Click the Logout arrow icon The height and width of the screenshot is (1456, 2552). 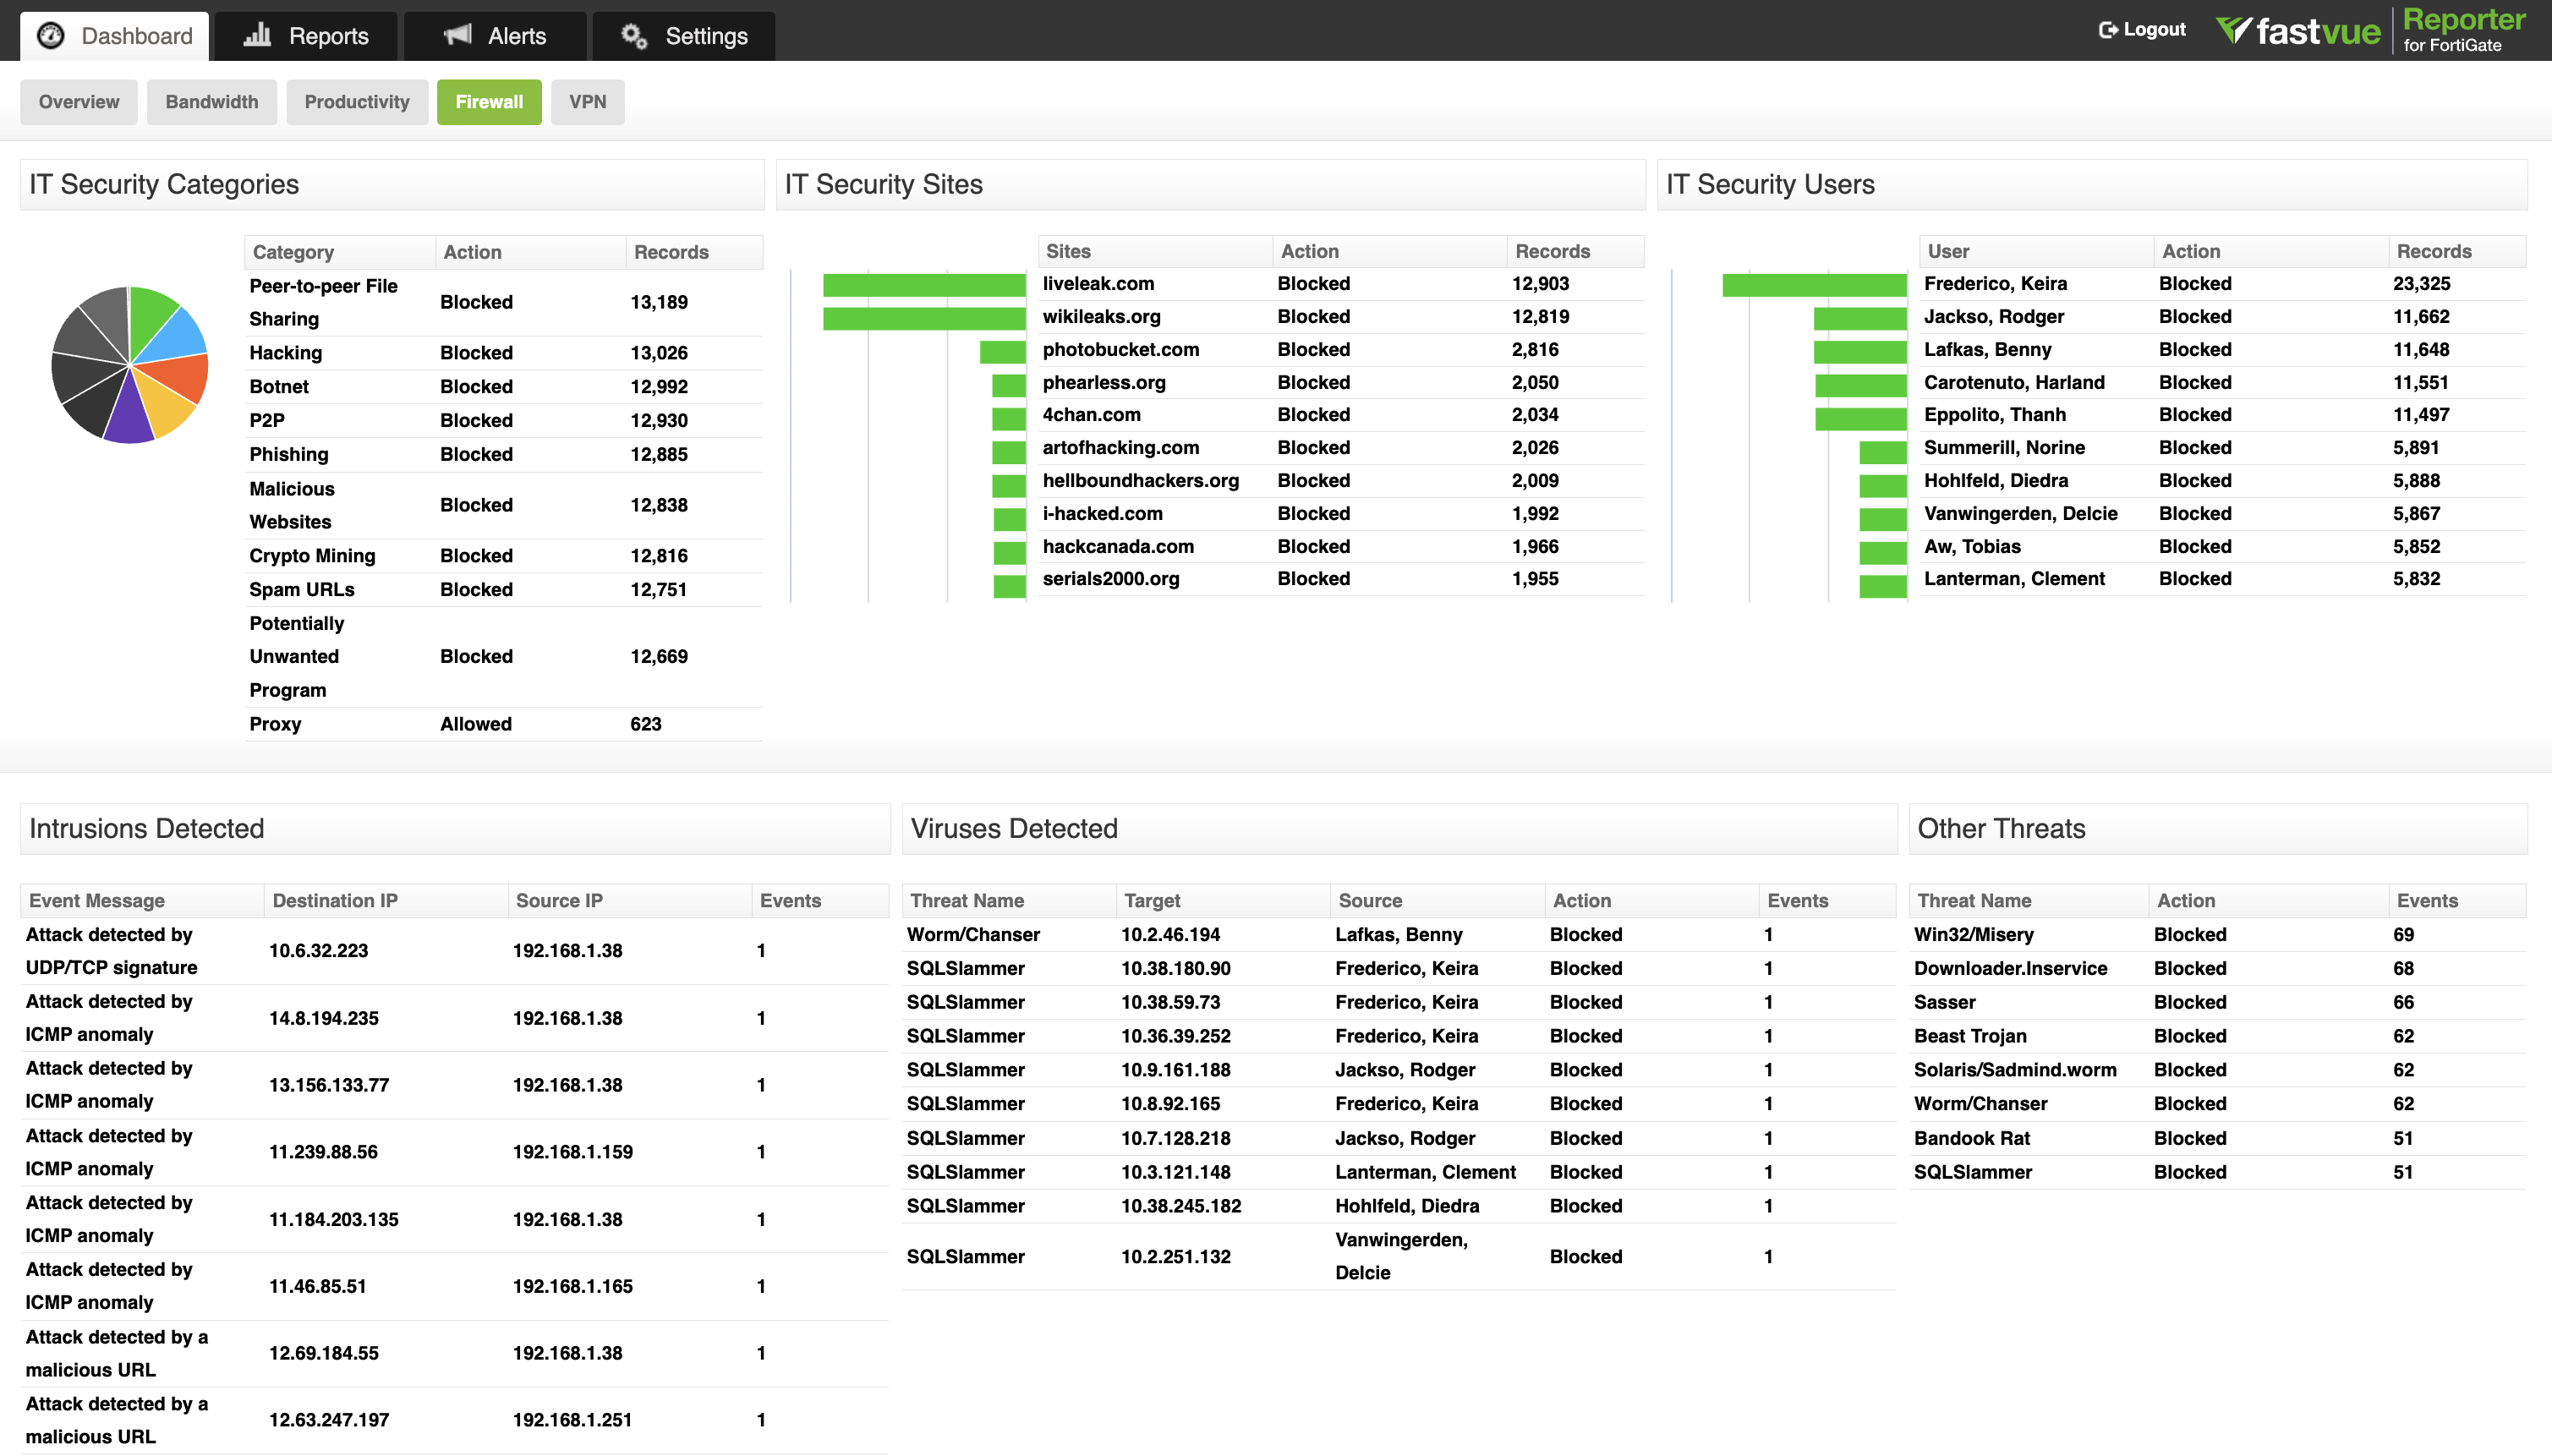point(2106,29)
